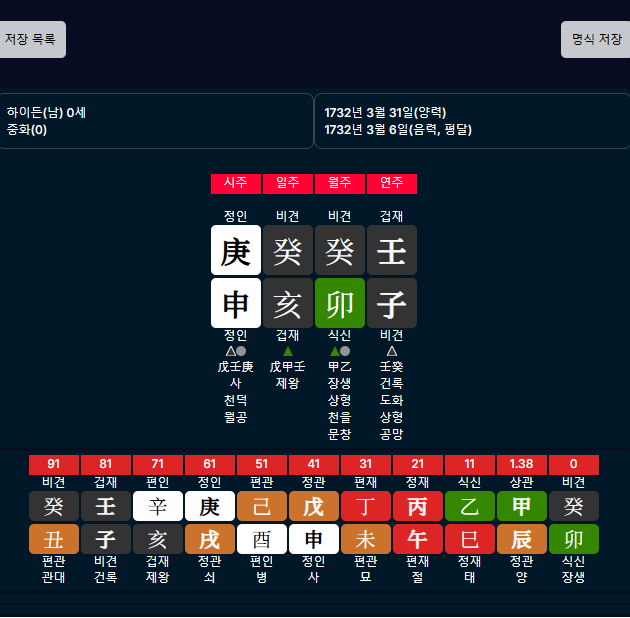The image size is (630, 618).
Task: Select the age 21 luck cycle header
Action: click(418, 465)
